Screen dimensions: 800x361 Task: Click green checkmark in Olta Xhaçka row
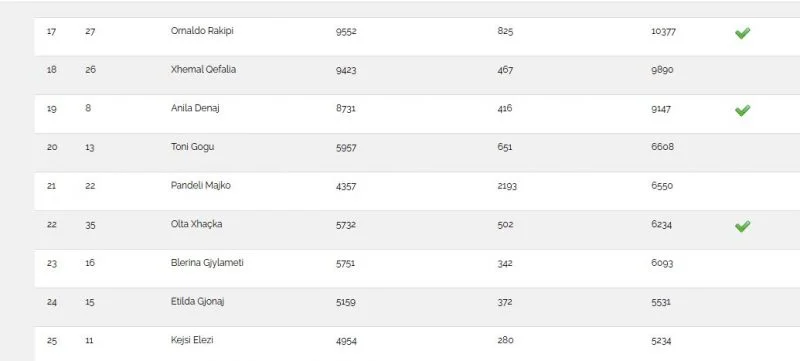click(742, 226)
